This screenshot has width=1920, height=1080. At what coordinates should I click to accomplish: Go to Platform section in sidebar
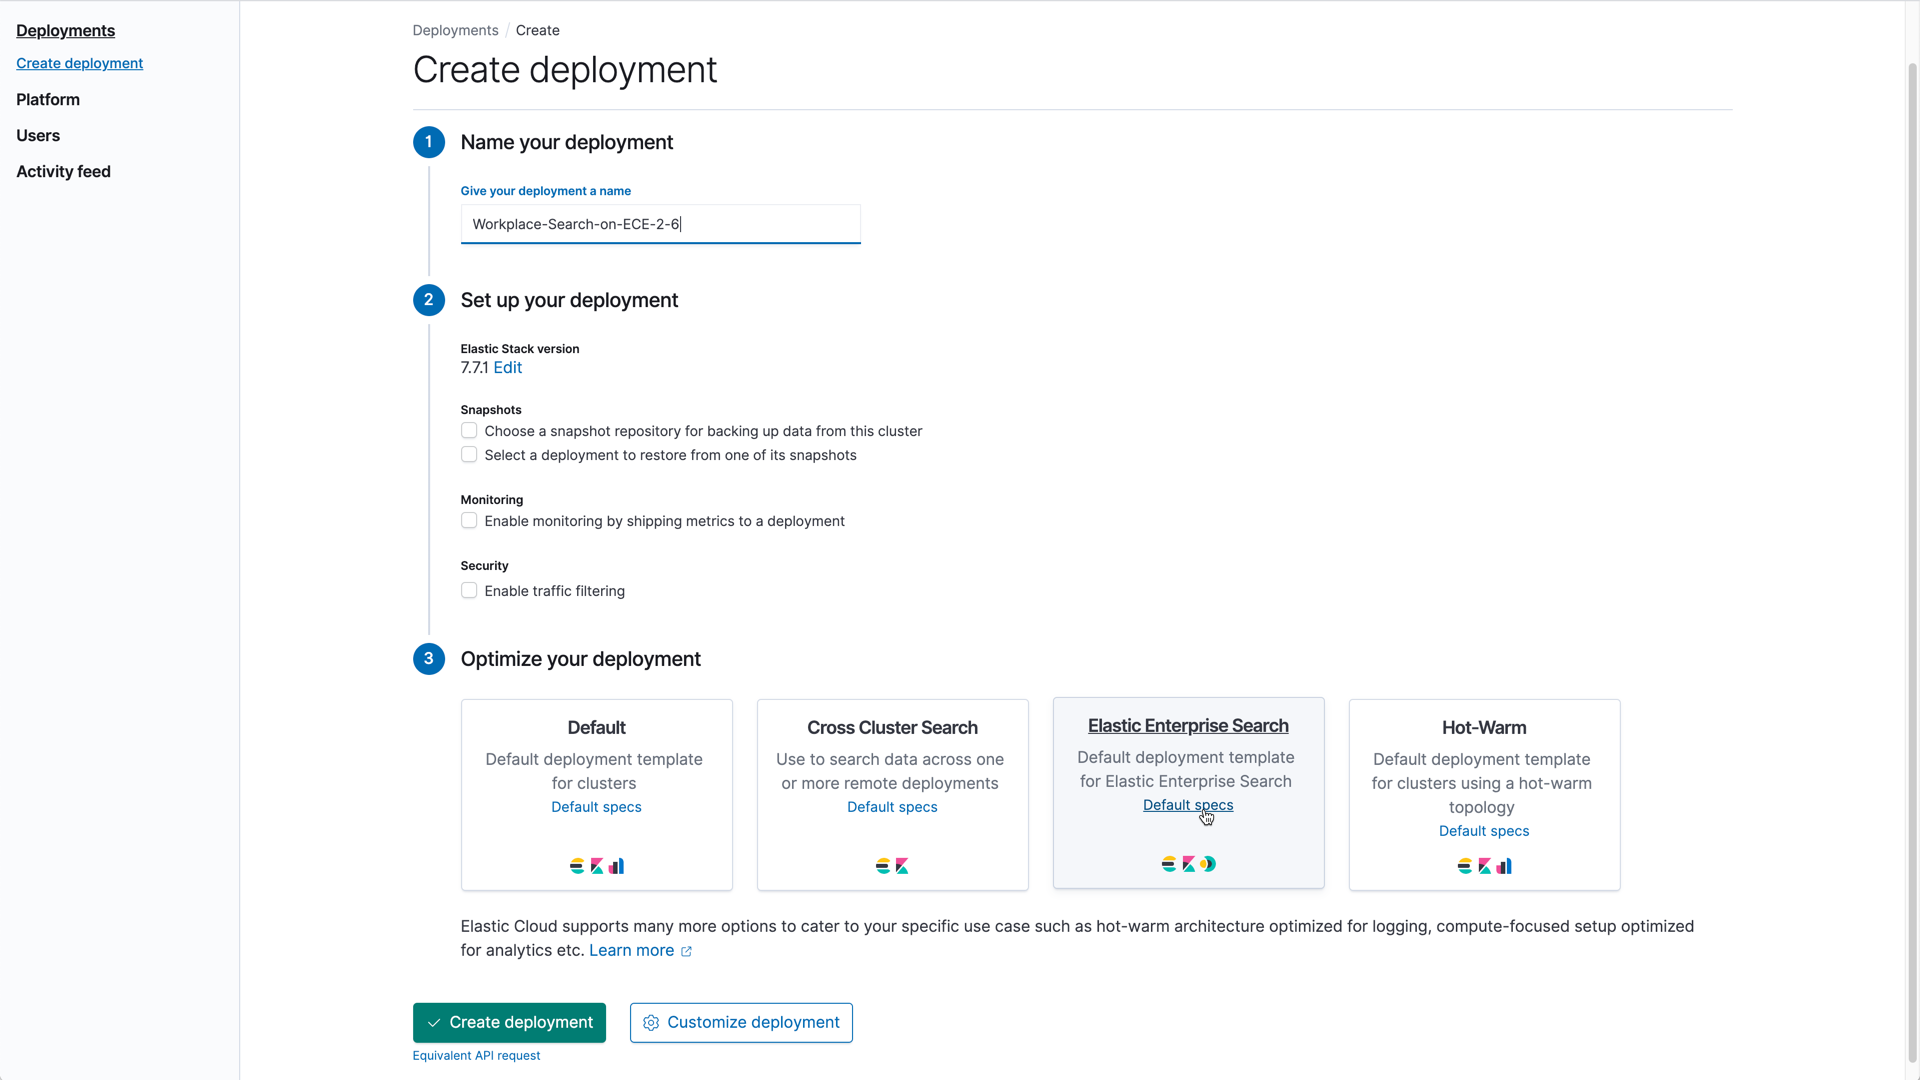(x=48, y=100)
